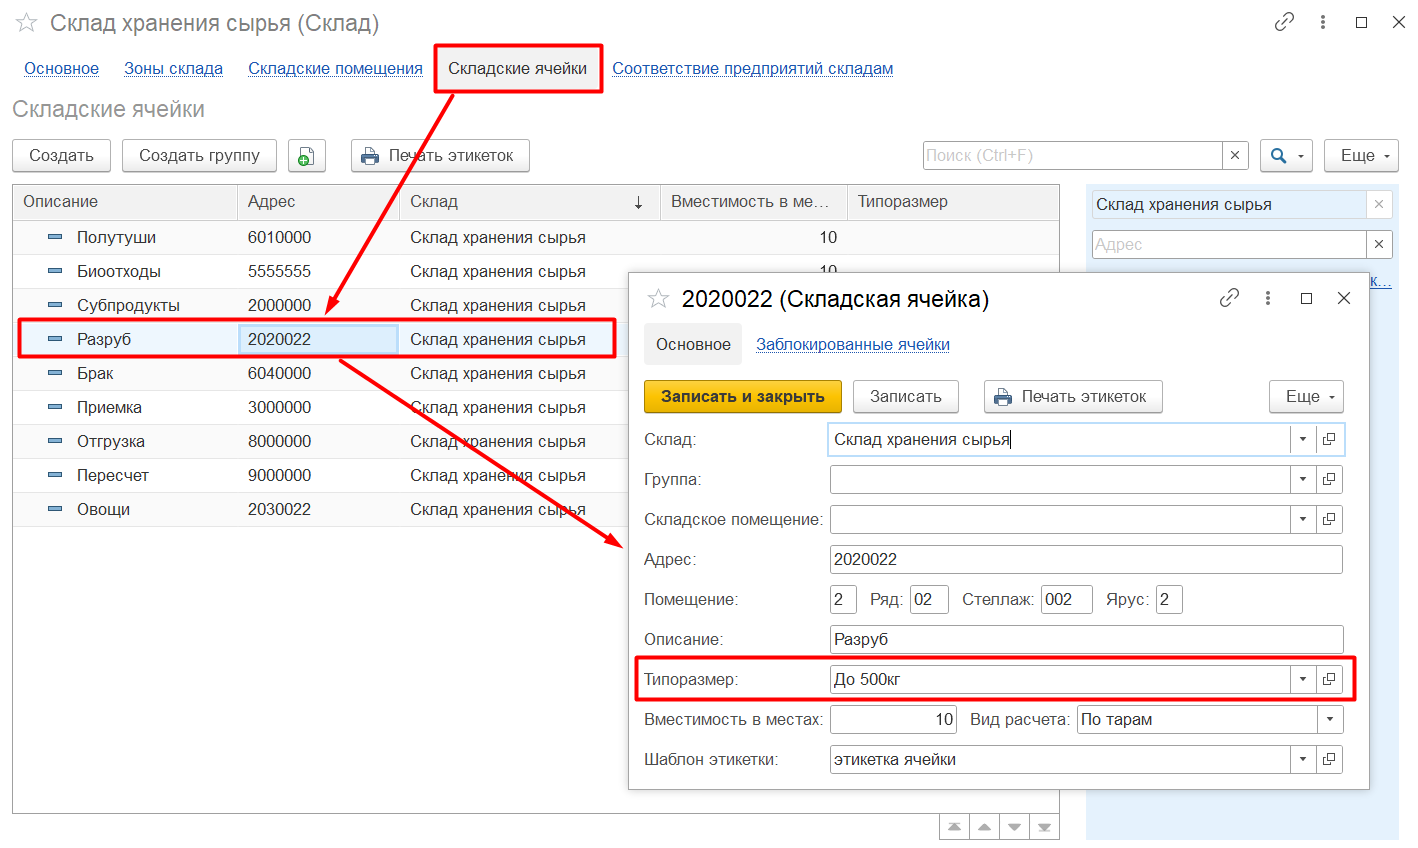Clear the search field with X button

1235,156
